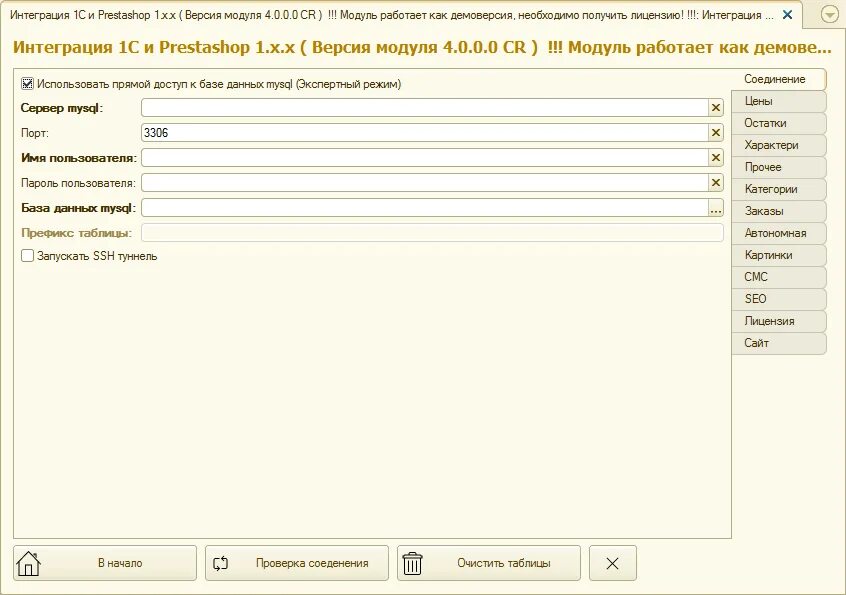Open the Цены tab
This screenshot has width=846, height=595.
[x=779, y=101]
